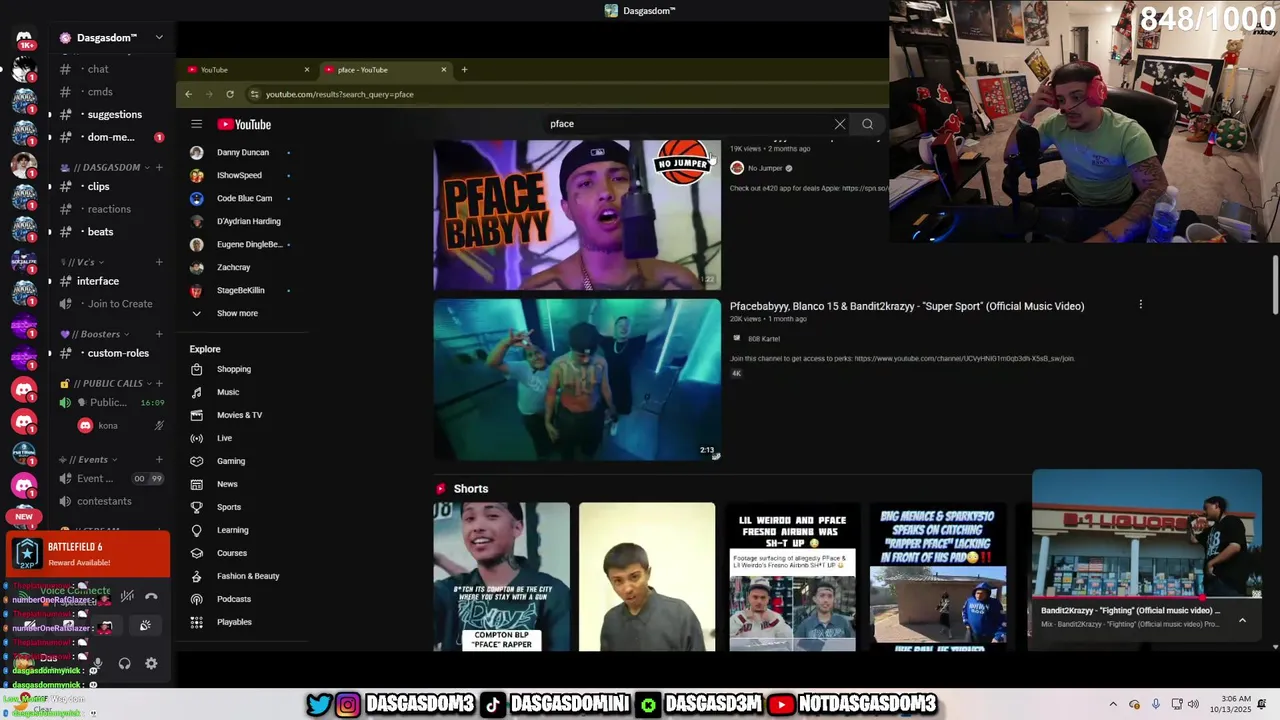Screen dimensions: 1280x720
Task: Open IShowSpeed subscription channel
Action: click(239, 175)
